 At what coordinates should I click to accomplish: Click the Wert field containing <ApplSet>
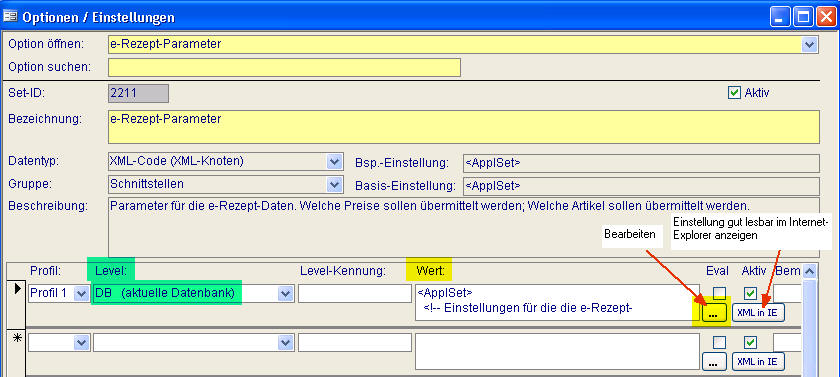click(557, 303)
